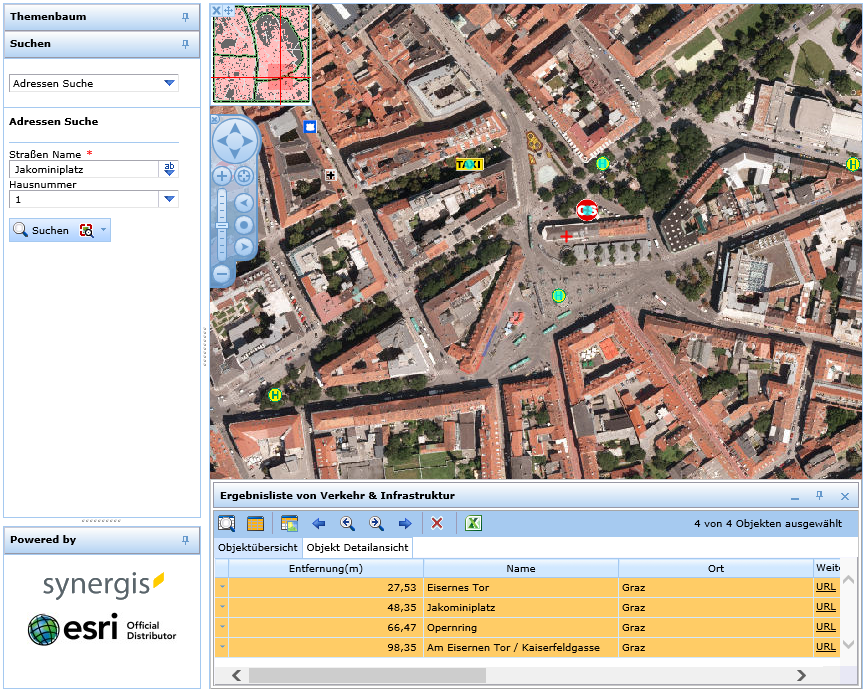Toggle the pin on the Powered by panel

[185, 540]
